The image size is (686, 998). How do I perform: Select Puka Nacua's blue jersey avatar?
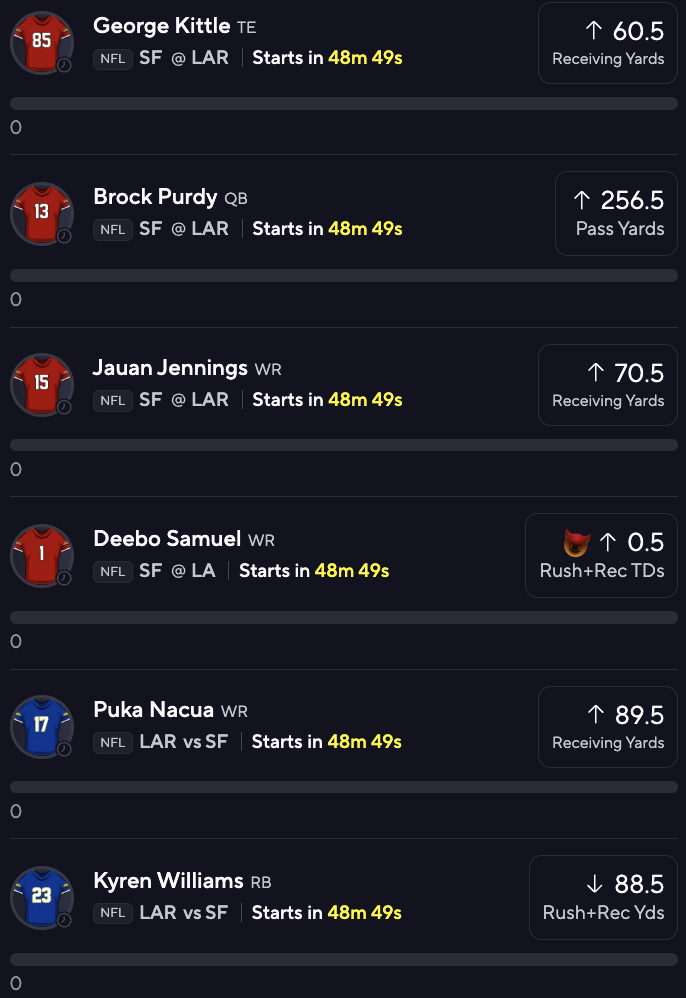[42, 727]
